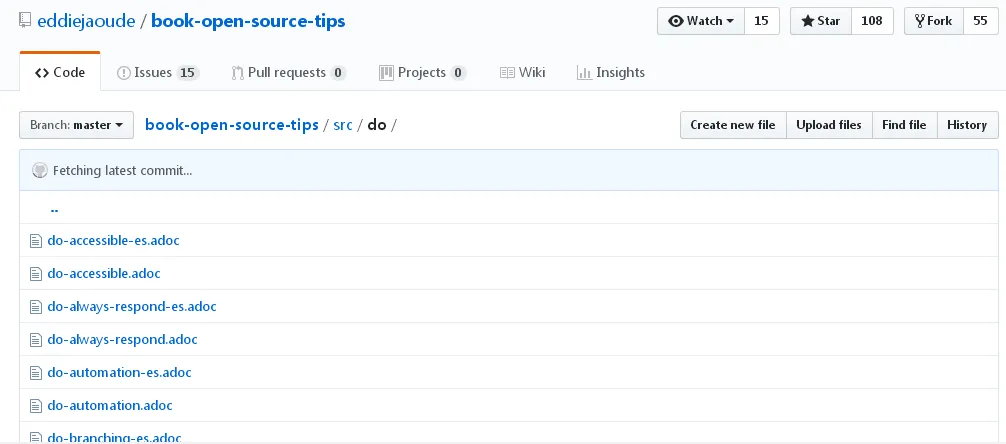The image size is (1006, 444).
Task: Click file icon next to do-accessible.adoc
Action: [36, 274]
